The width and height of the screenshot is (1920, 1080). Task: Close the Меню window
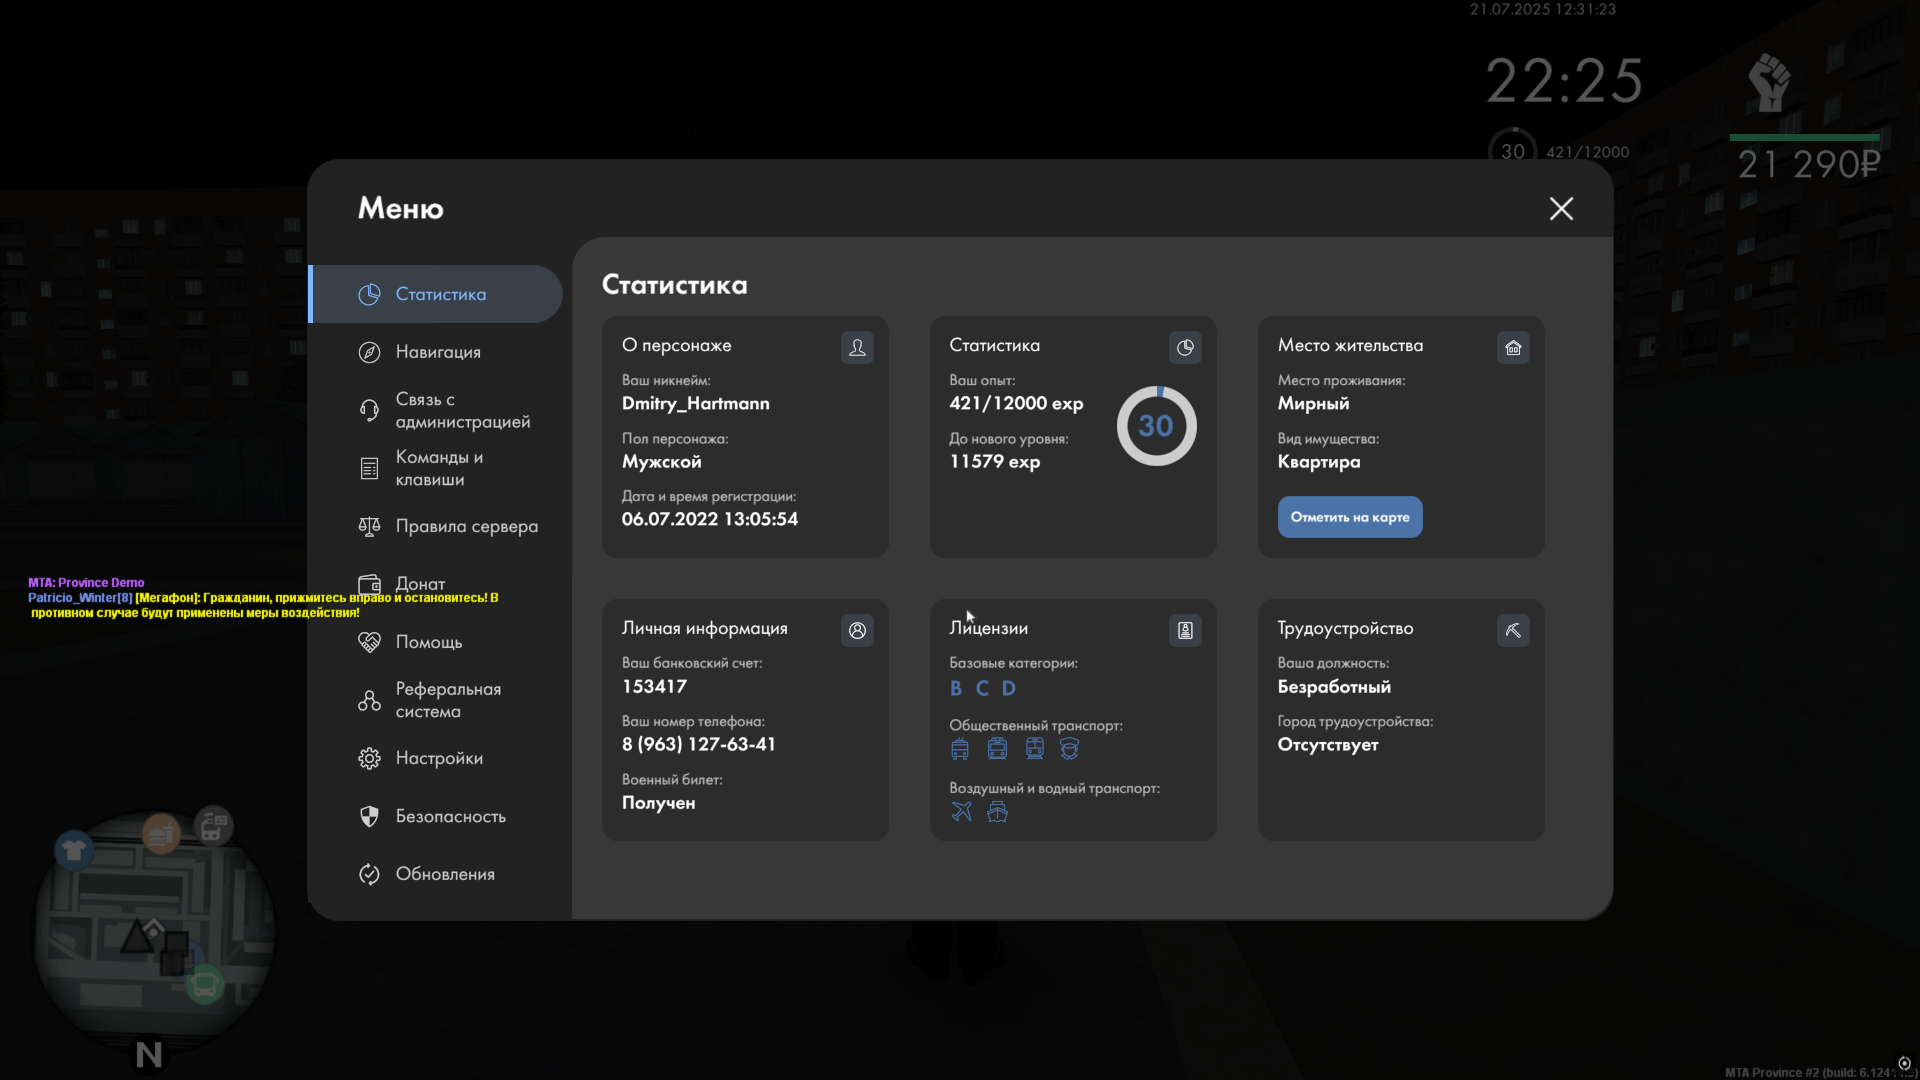(x=1561, y=208)
